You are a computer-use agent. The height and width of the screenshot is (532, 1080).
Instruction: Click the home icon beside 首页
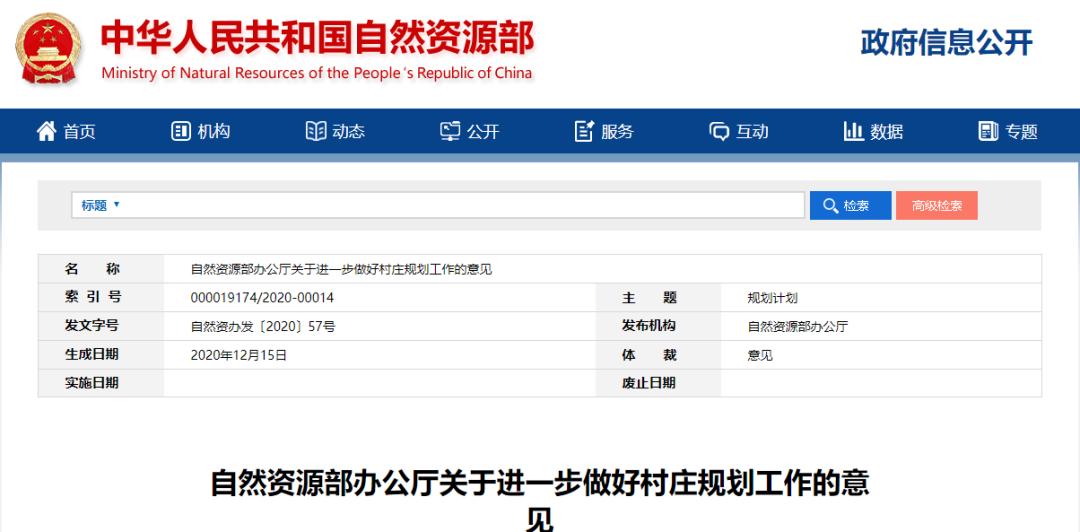point(46,131)
